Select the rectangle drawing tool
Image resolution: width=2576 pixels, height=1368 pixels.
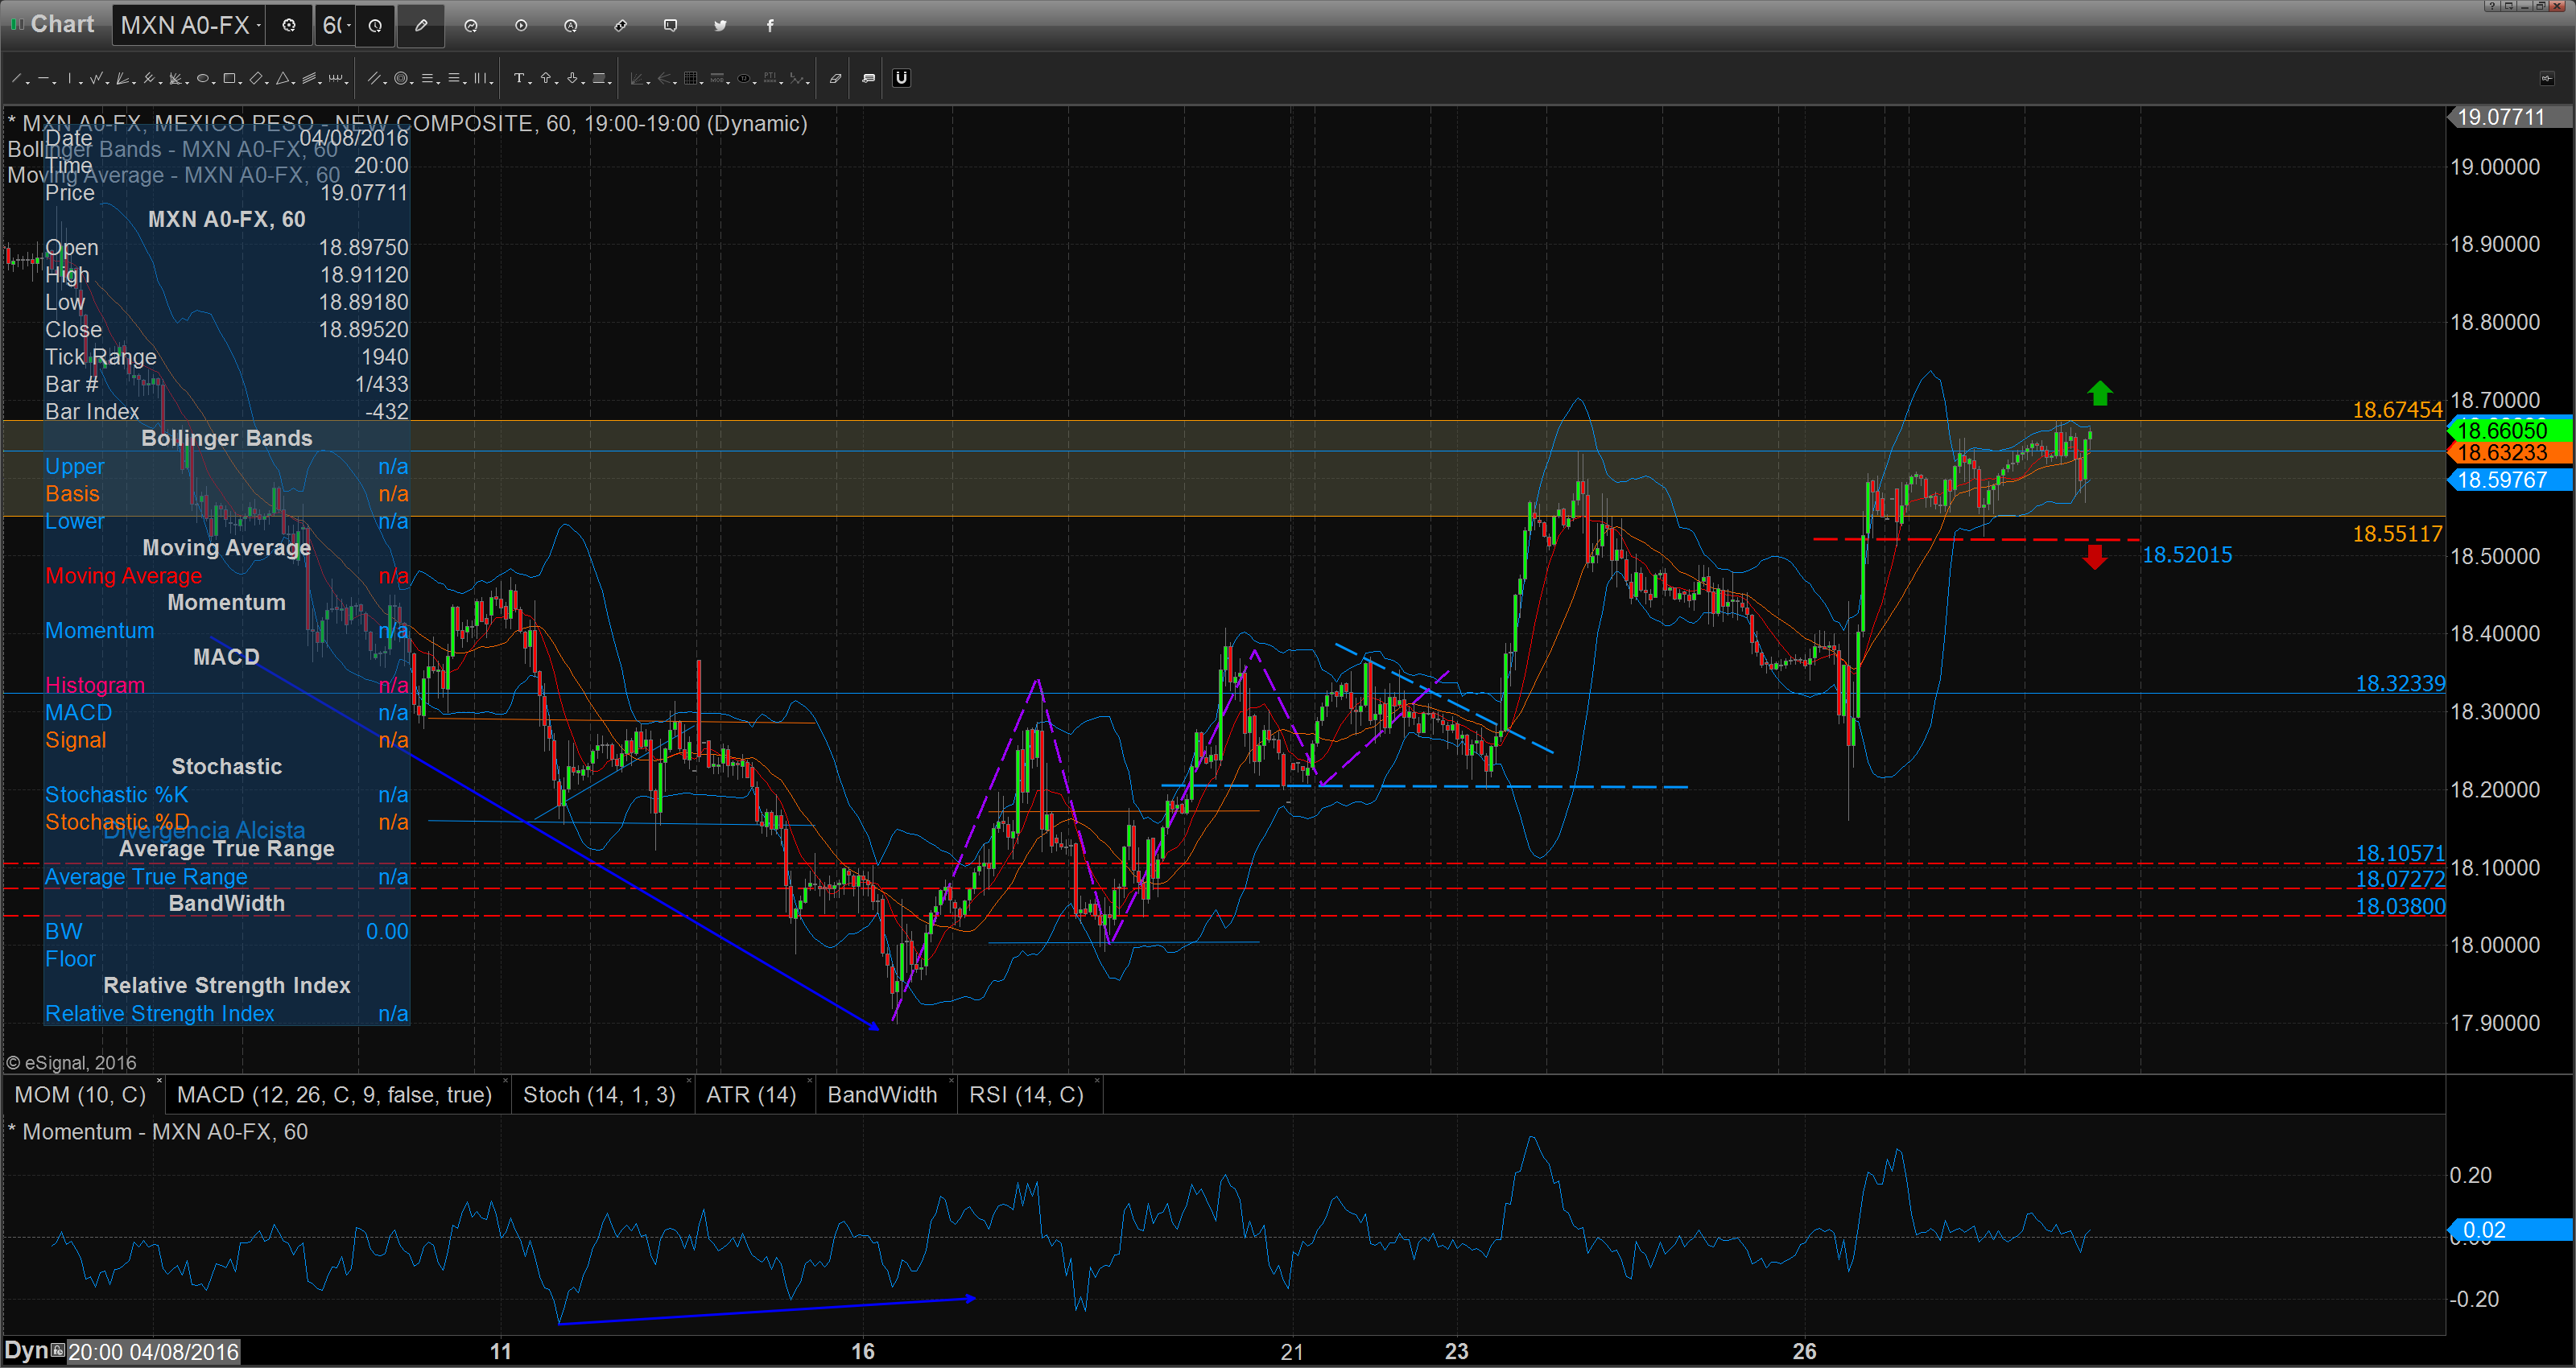coord(229,78)
